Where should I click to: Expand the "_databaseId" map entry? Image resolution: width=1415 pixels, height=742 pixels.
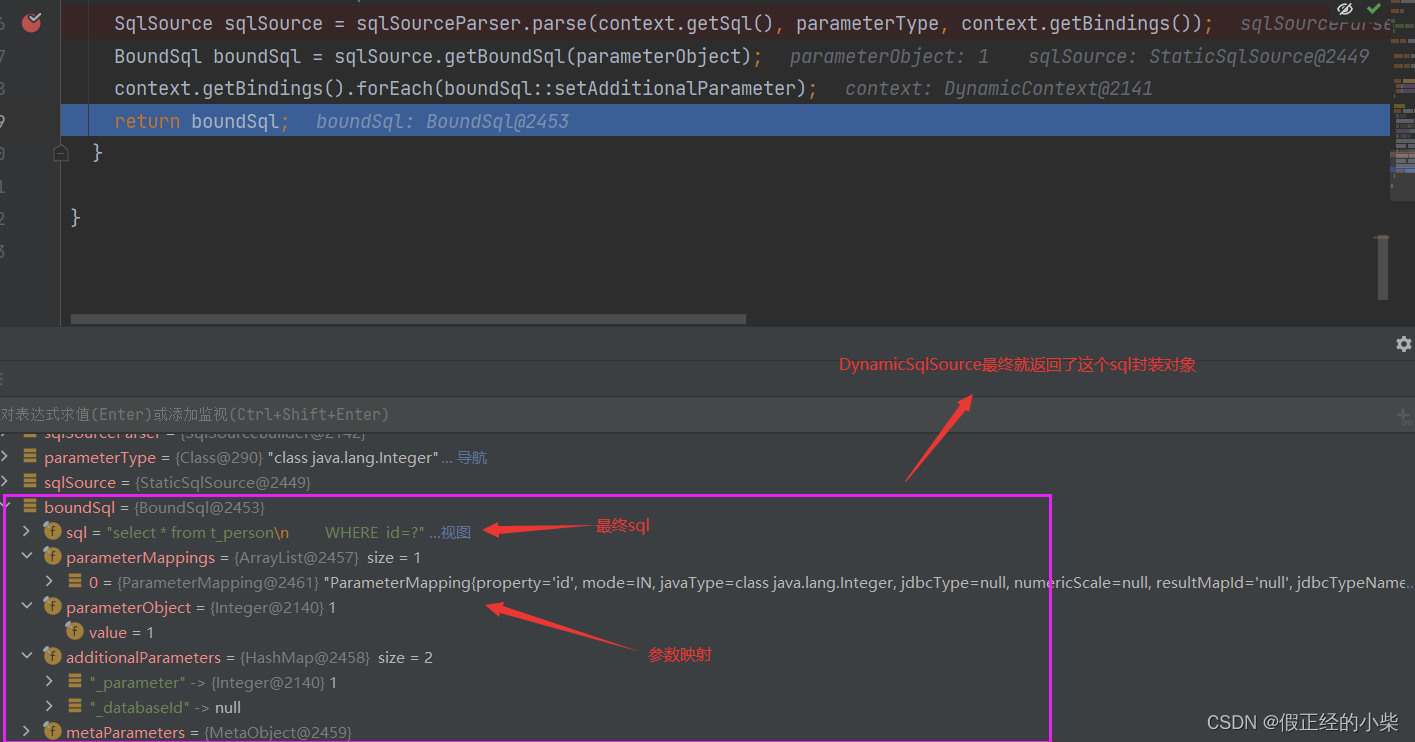[49, 707]
